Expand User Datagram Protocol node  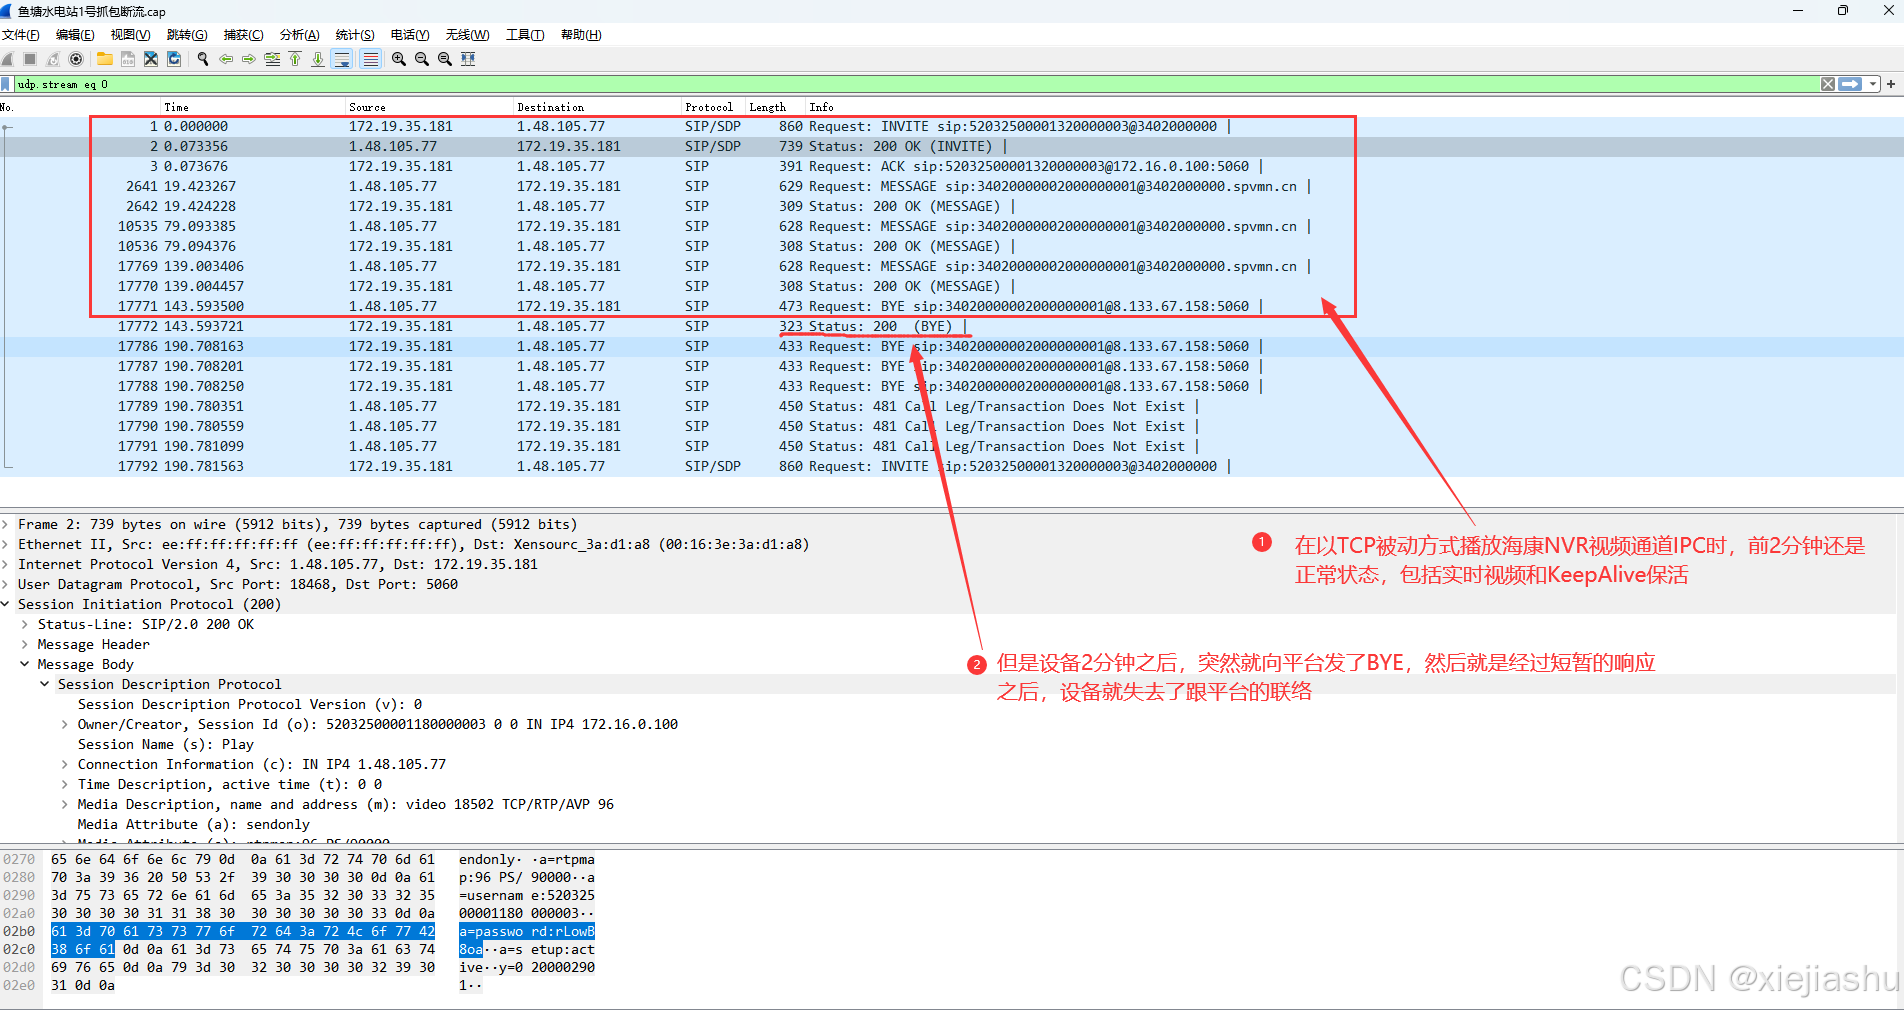tap(6, 584)
